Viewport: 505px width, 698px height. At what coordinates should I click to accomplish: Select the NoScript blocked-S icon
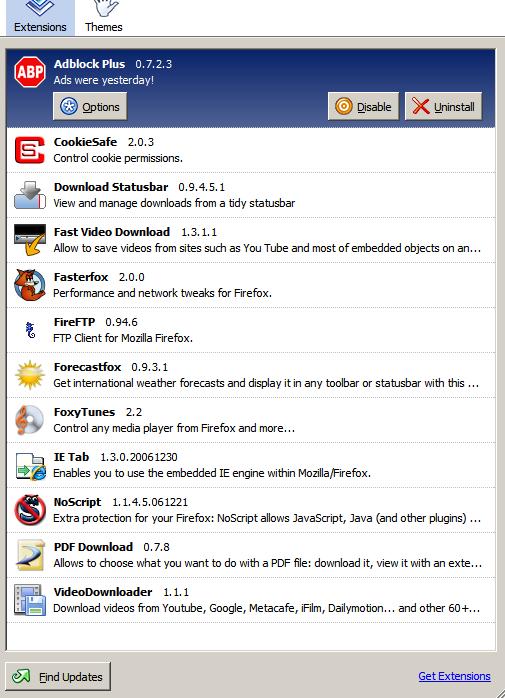tap(30, 510)
